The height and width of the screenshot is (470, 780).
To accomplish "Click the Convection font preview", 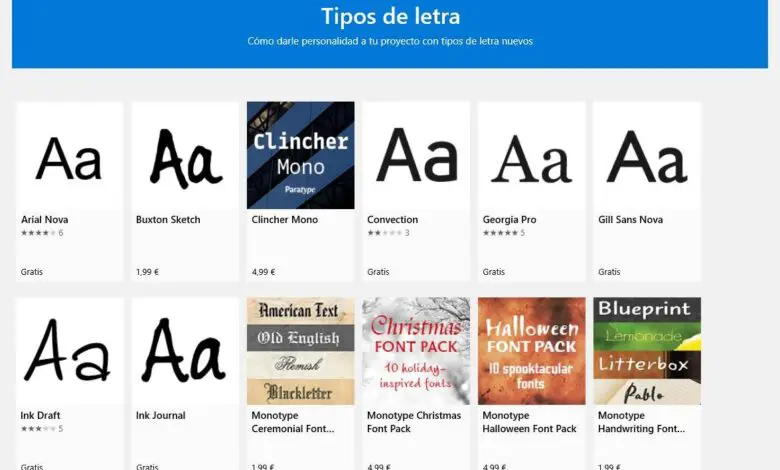I will pyautogui.click(x=416, y=156).
